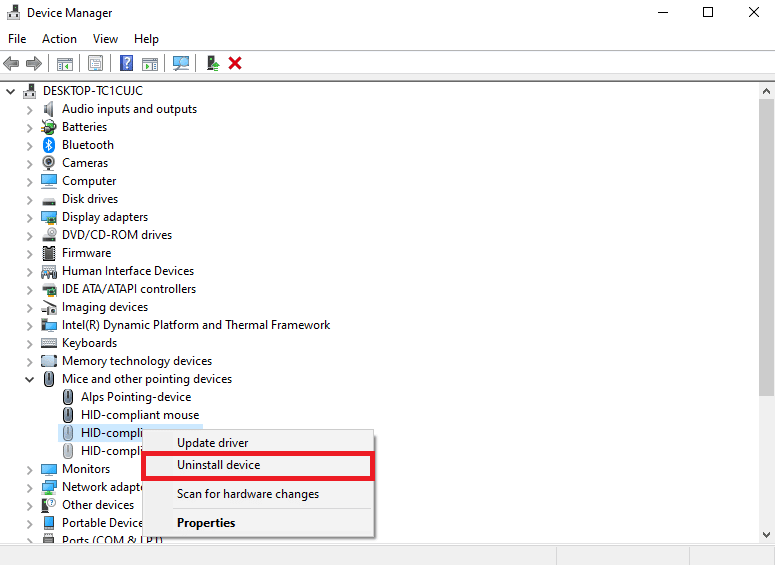Click the Cameras webcam icon
The image size is (775, 565).
point(48,163)
